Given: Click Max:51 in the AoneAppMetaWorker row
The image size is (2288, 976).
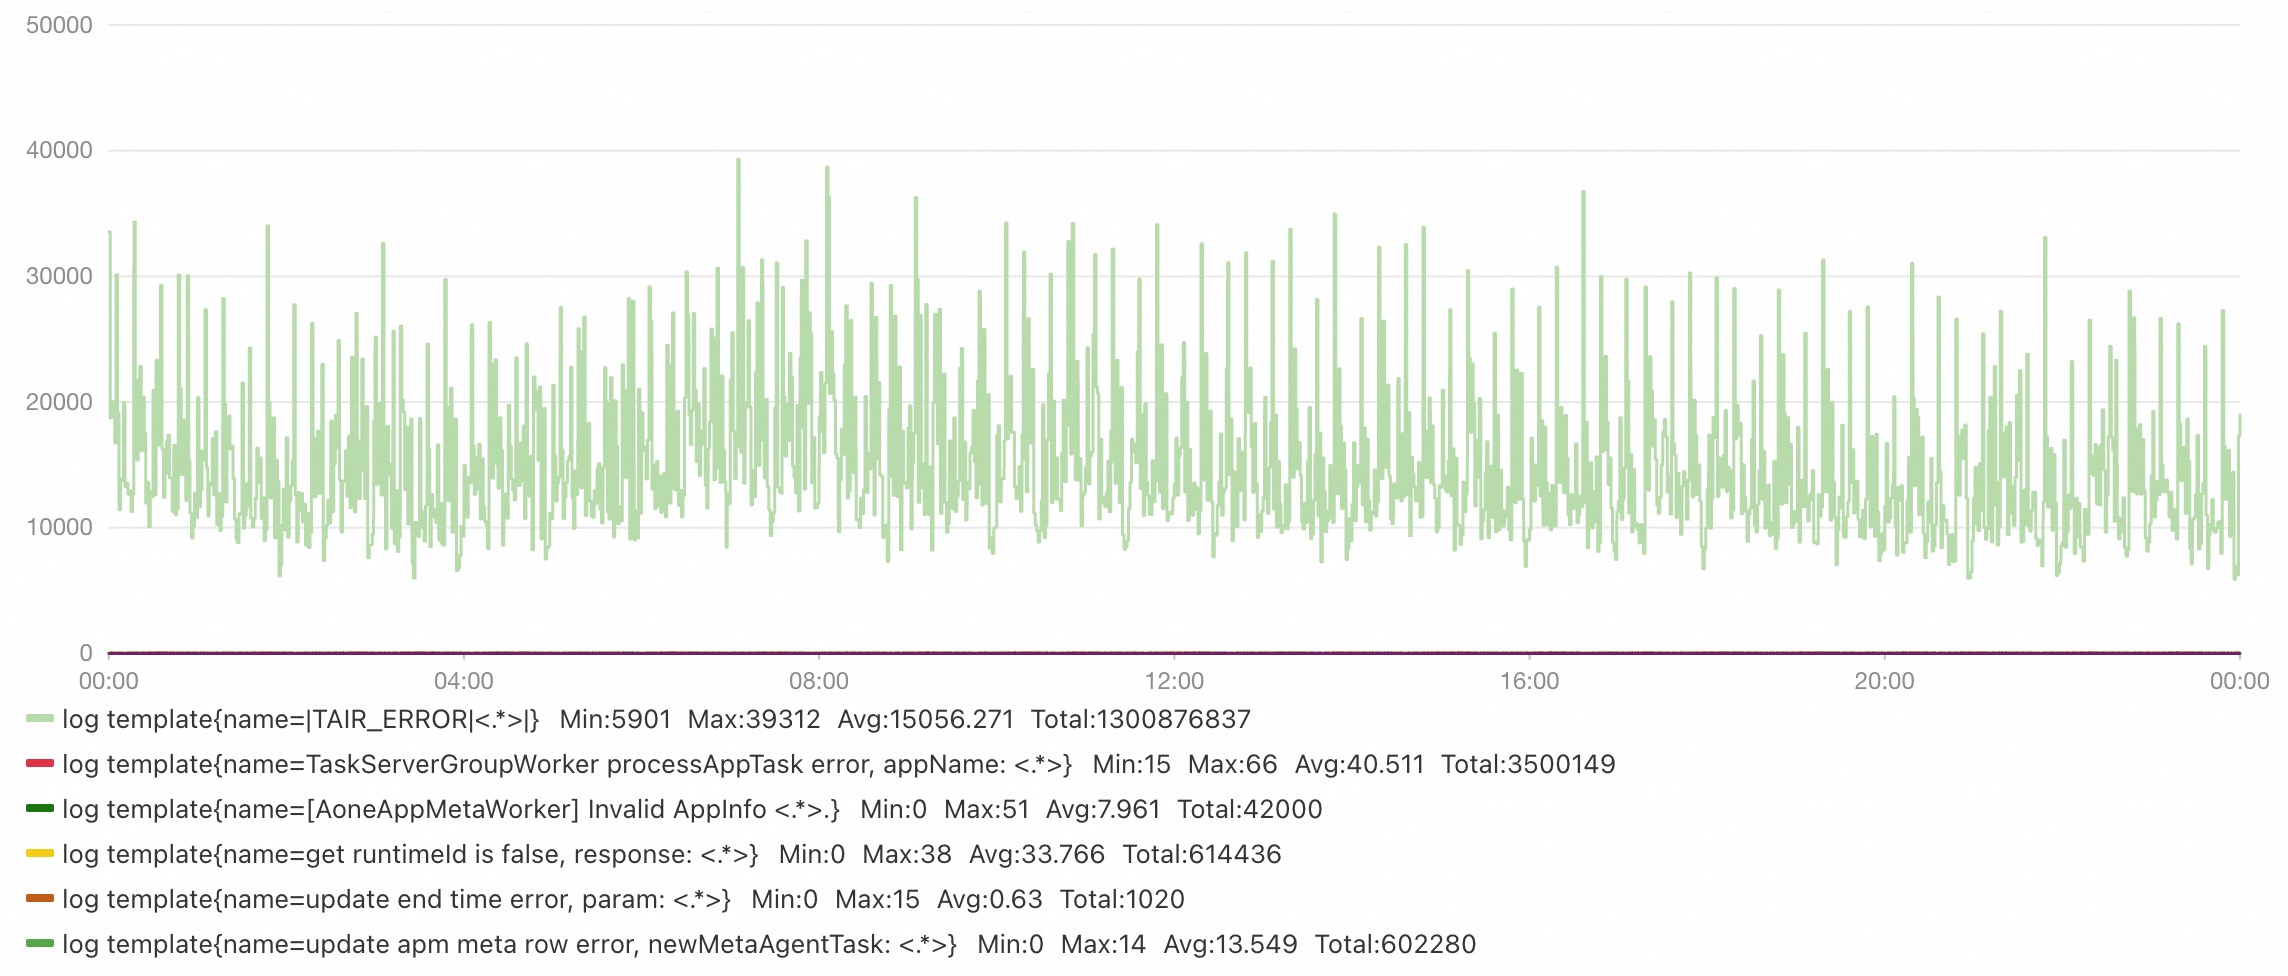Looking at the screenshot, I should [x=987, y=809].
